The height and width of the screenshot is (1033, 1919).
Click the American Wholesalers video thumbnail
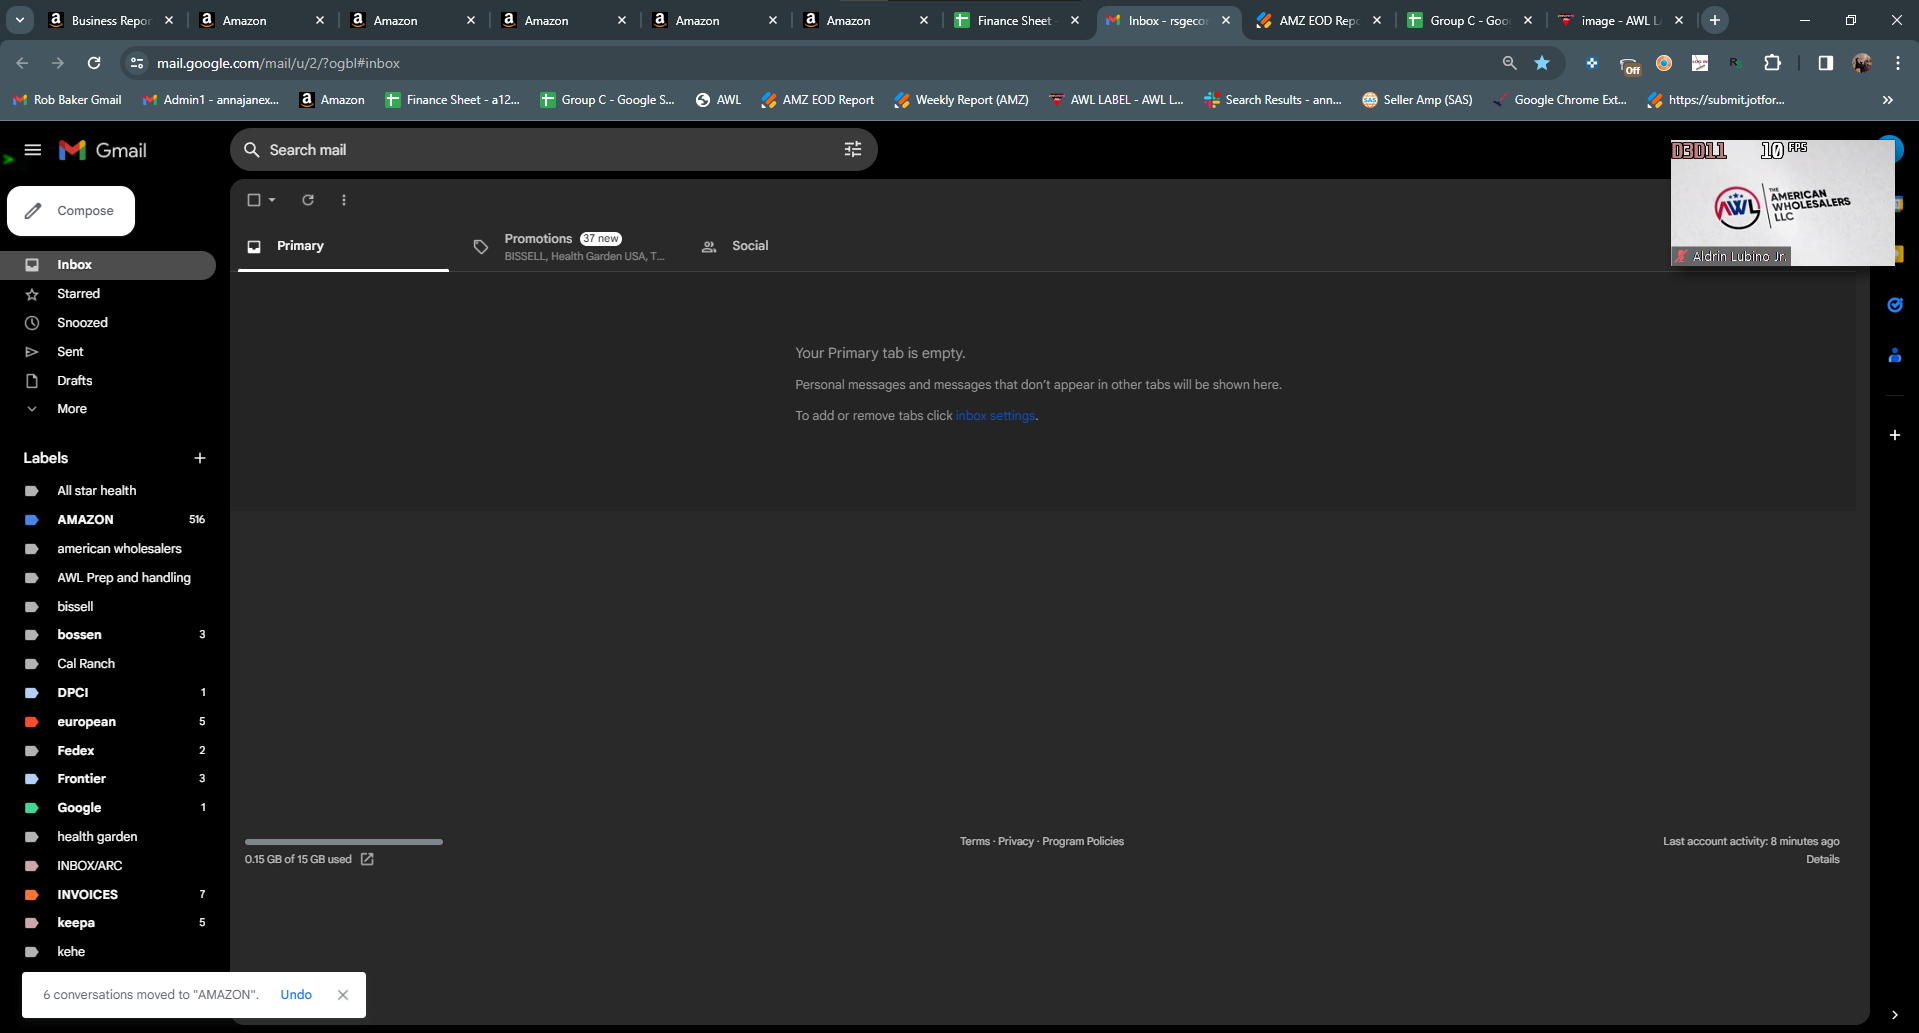(1782, 203)
